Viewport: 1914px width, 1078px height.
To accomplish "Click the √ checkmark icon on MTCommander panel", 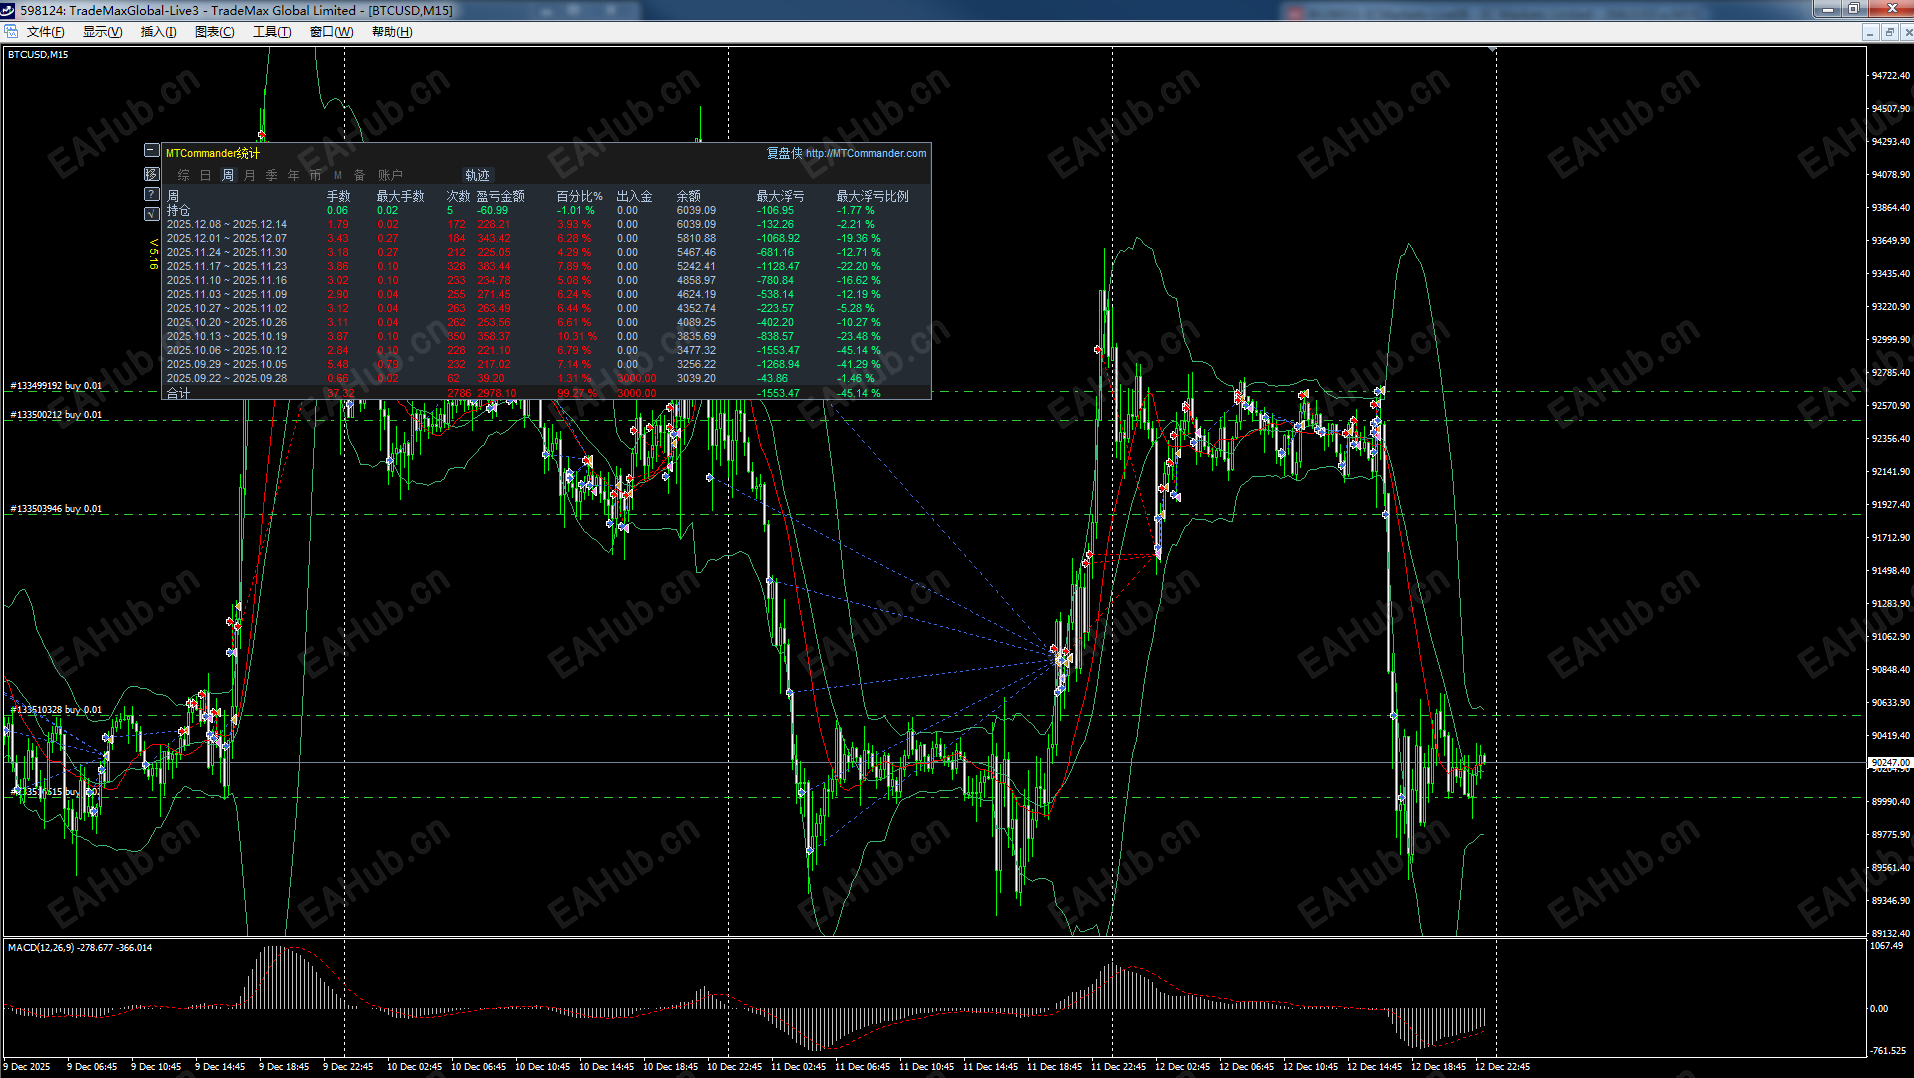I will tap(151, 213).
